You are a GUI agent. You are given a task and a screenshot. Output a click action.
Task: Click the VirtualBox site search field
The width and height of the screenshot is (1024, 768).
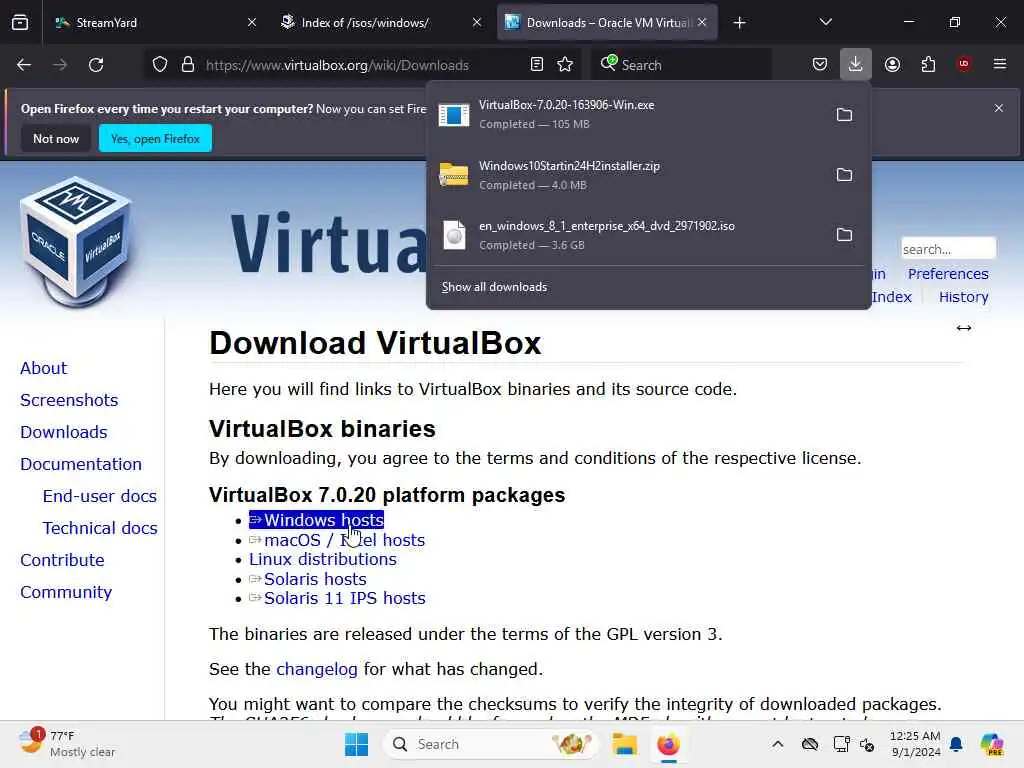[948, 249]
